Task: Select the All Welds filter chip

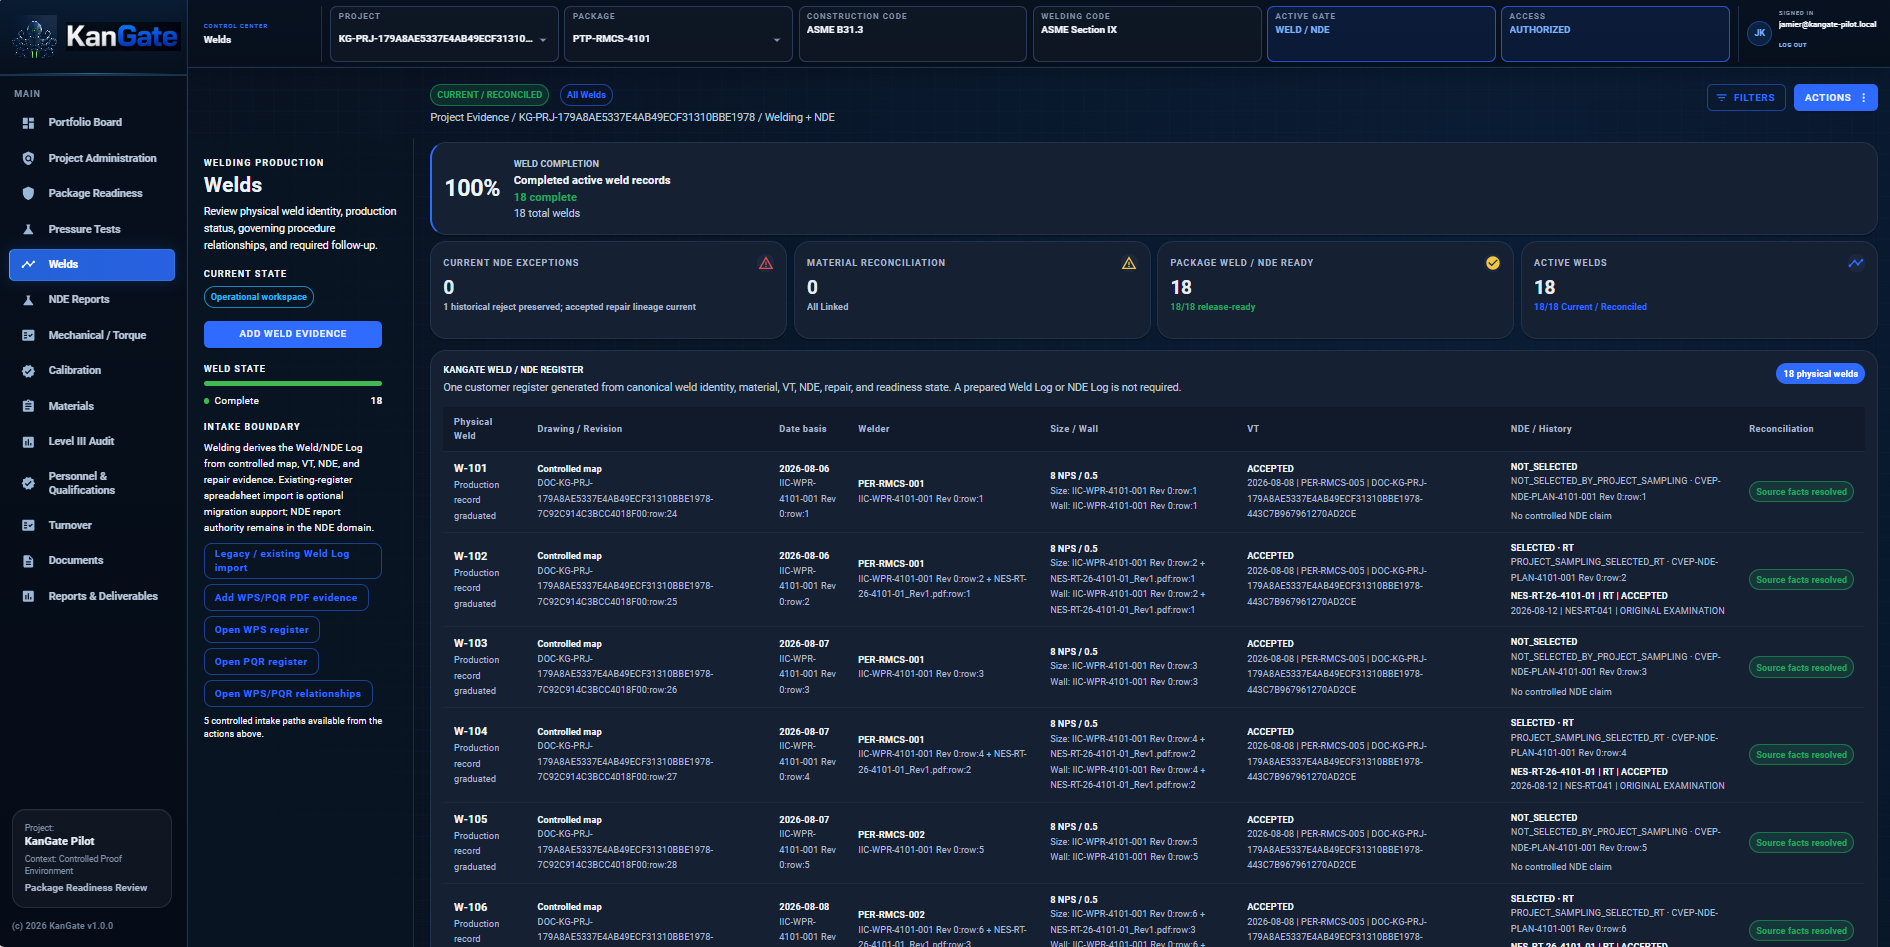Action: [586, 95]
